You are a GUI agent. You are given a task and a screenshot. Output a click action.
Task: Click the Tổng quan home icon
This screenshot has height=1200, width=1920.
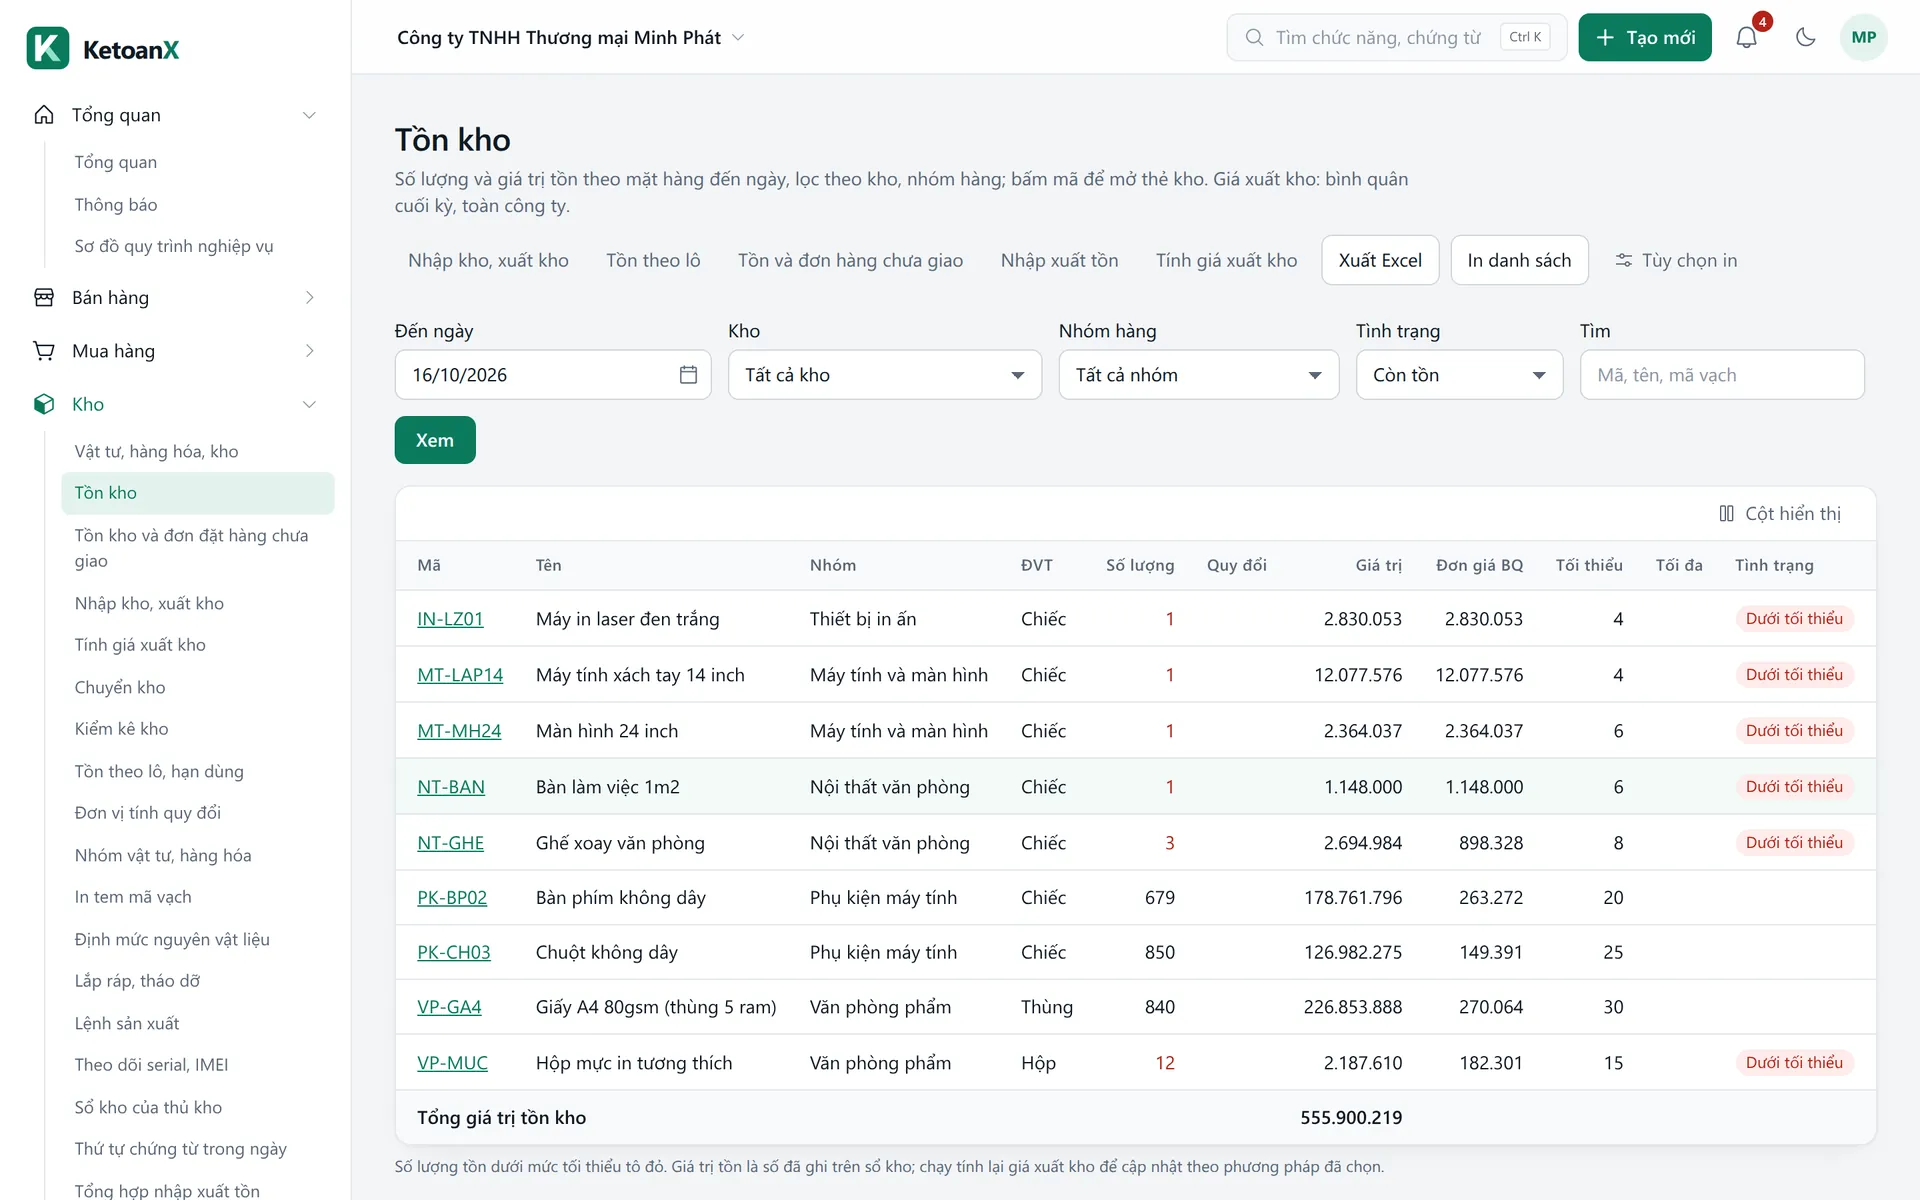[x=44, y=115]
